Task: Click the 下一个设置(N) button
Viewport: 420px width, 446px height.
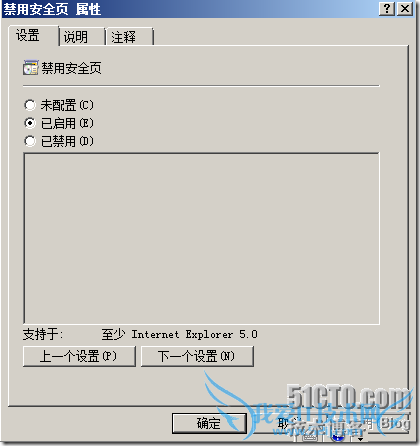Action: click(x=197, y=356)
